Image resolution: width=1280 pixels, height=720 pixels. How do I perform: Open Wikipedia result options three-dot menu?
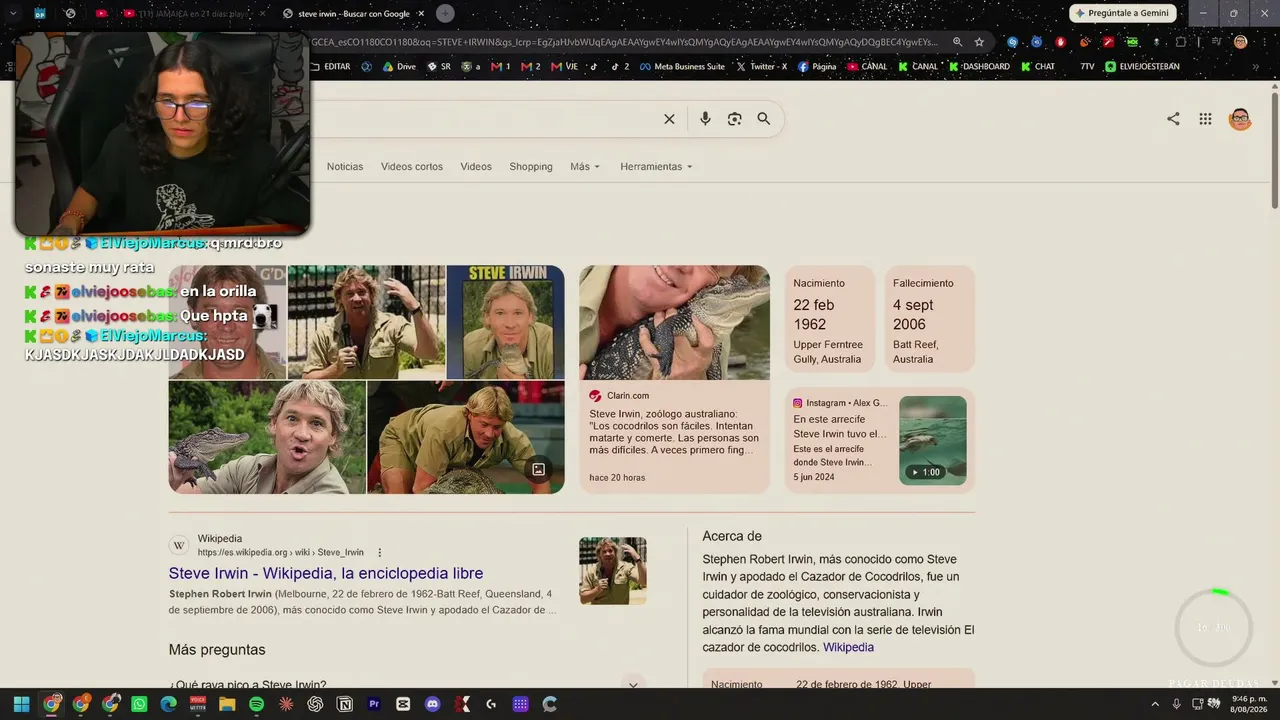[x=380, y=553]
